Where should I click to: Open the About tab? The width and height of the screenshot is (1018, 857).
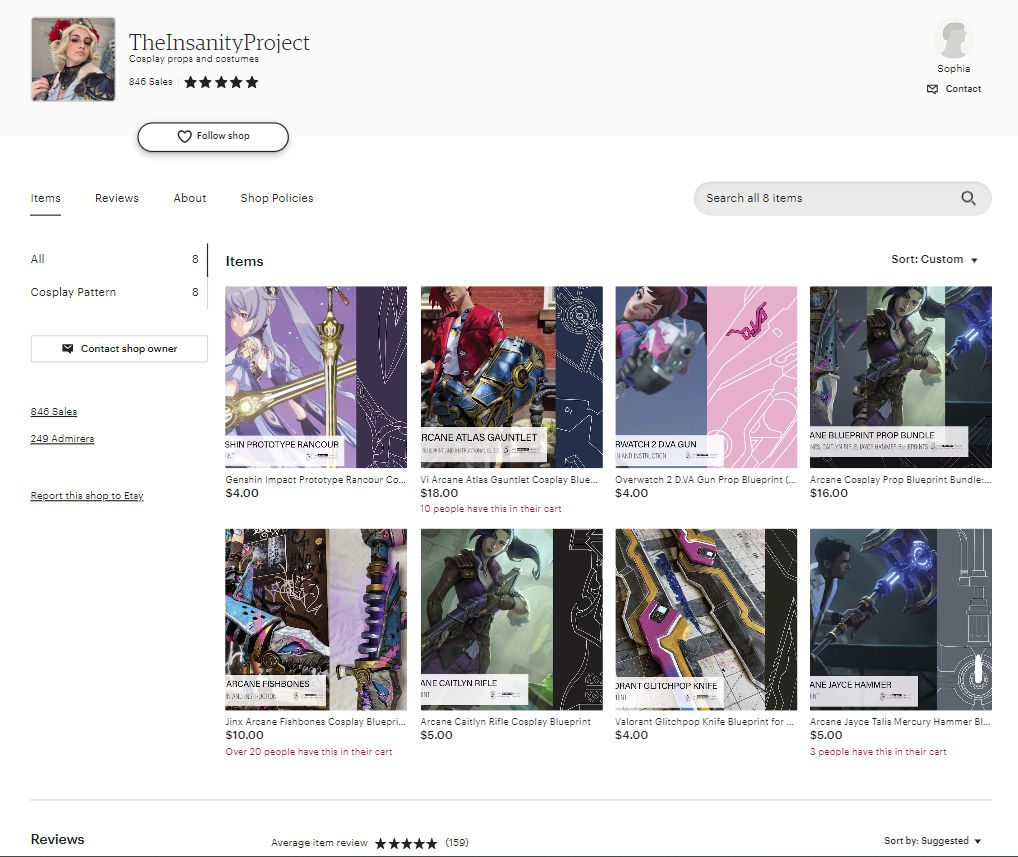click(190, 198)
